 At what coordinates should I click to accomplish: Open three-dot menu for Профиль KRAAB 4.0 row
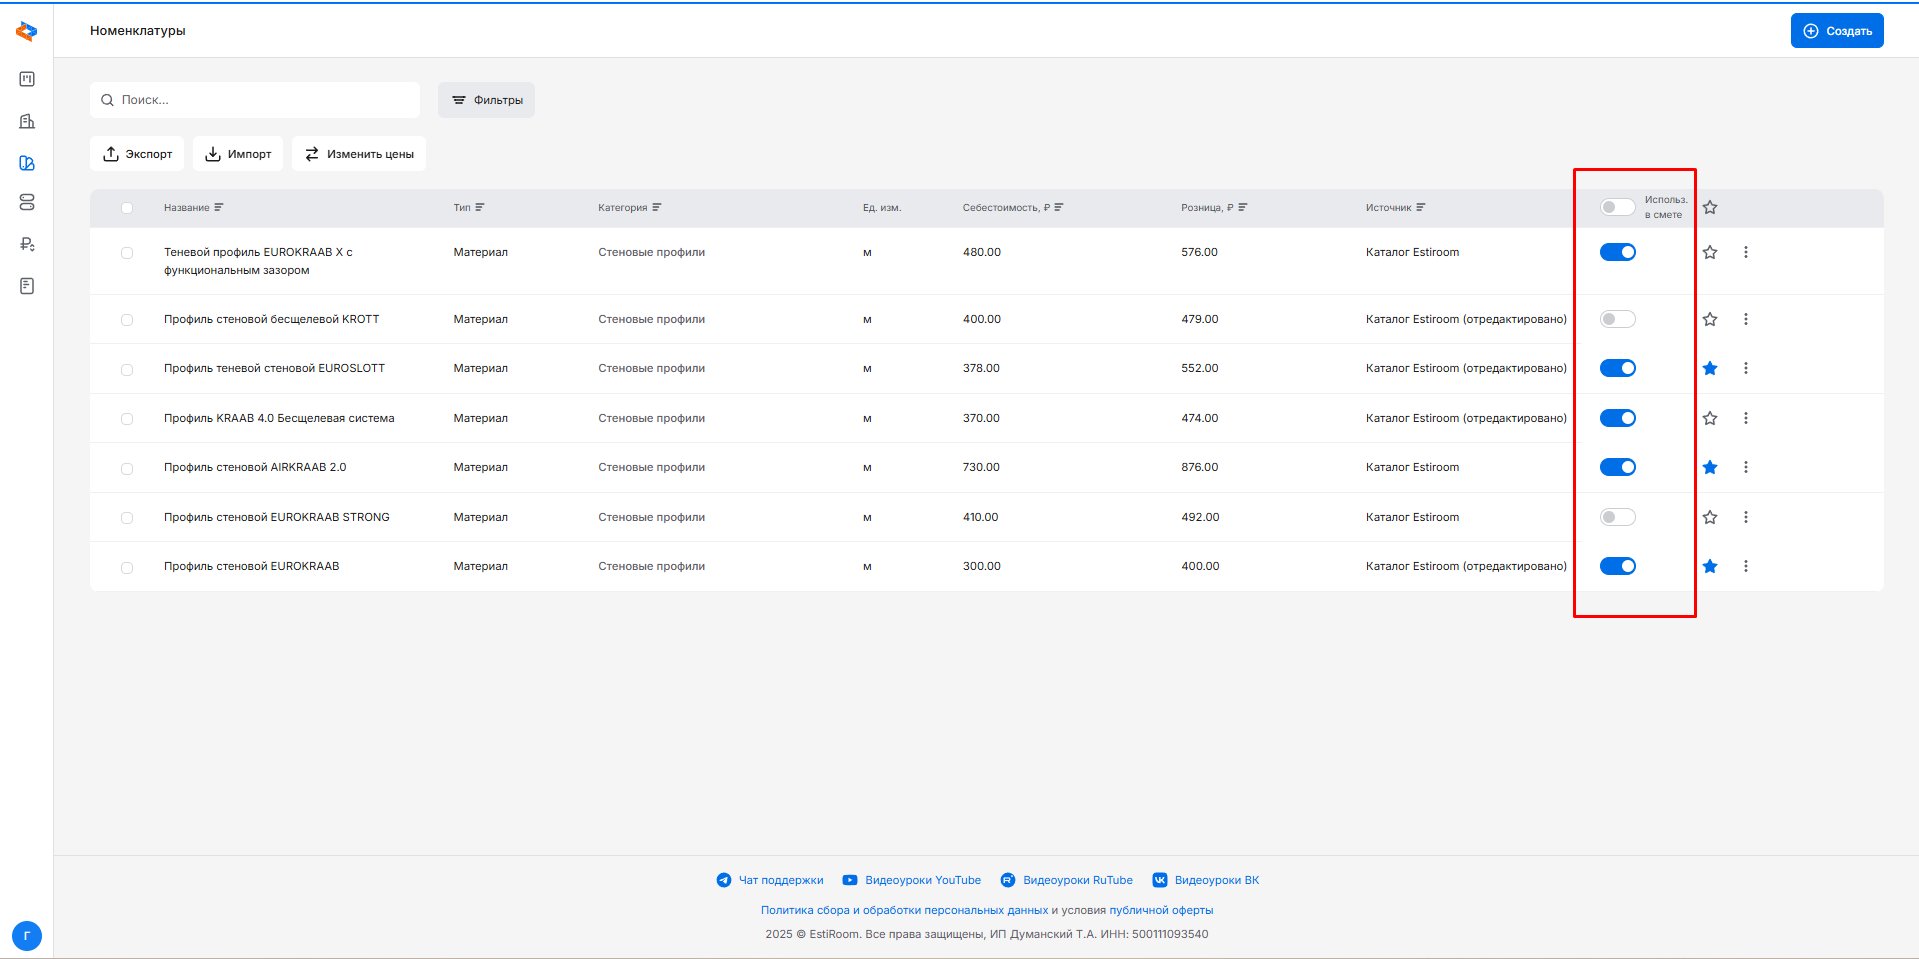(x=1746, y=418)
